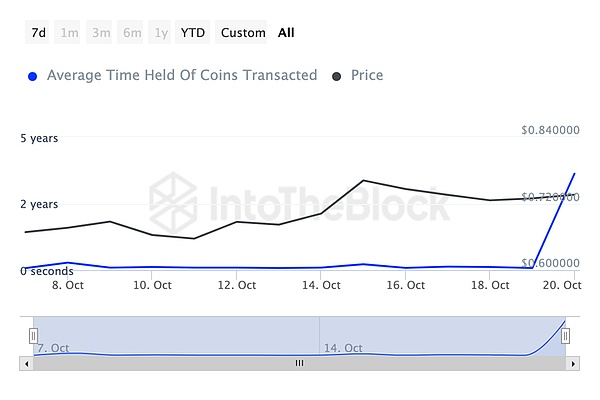Select the 3m time range
This screenshot has height=400, width=600.
(x=99, y=33)
